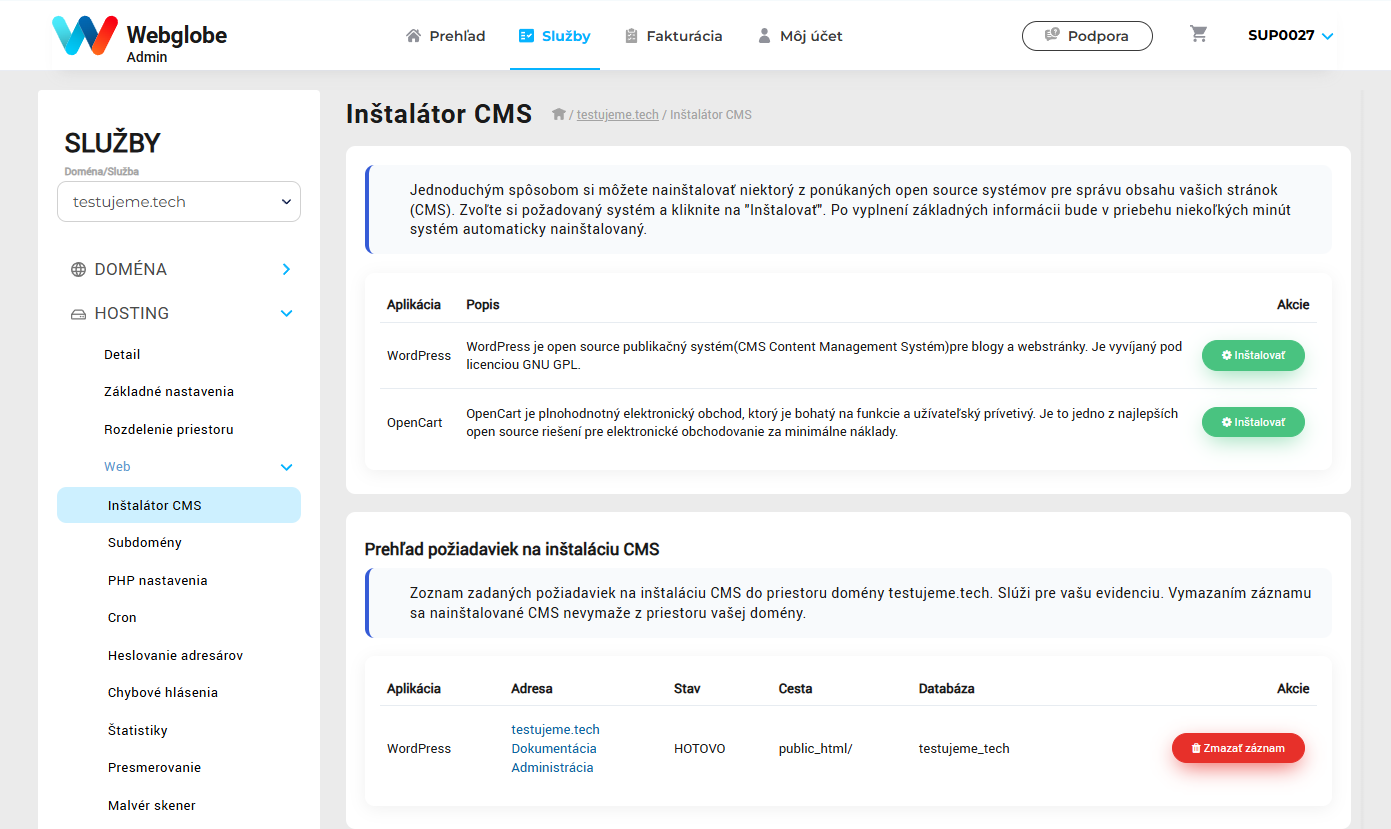The height and width of the screenshot is (829, 1391).
Task: Click the OpenCart application name
Action: (415, 422)
